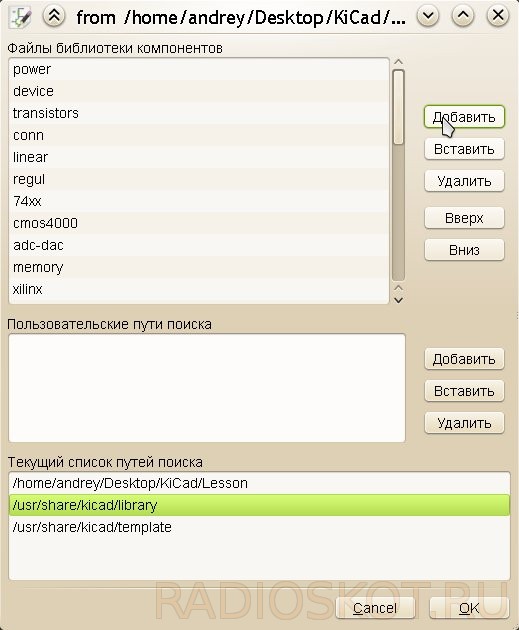Select the conn library

click(199, 135)
